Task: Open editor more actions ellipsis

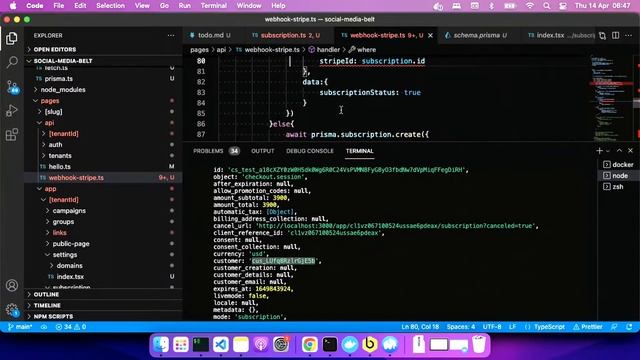Action: tap(629, 36)
